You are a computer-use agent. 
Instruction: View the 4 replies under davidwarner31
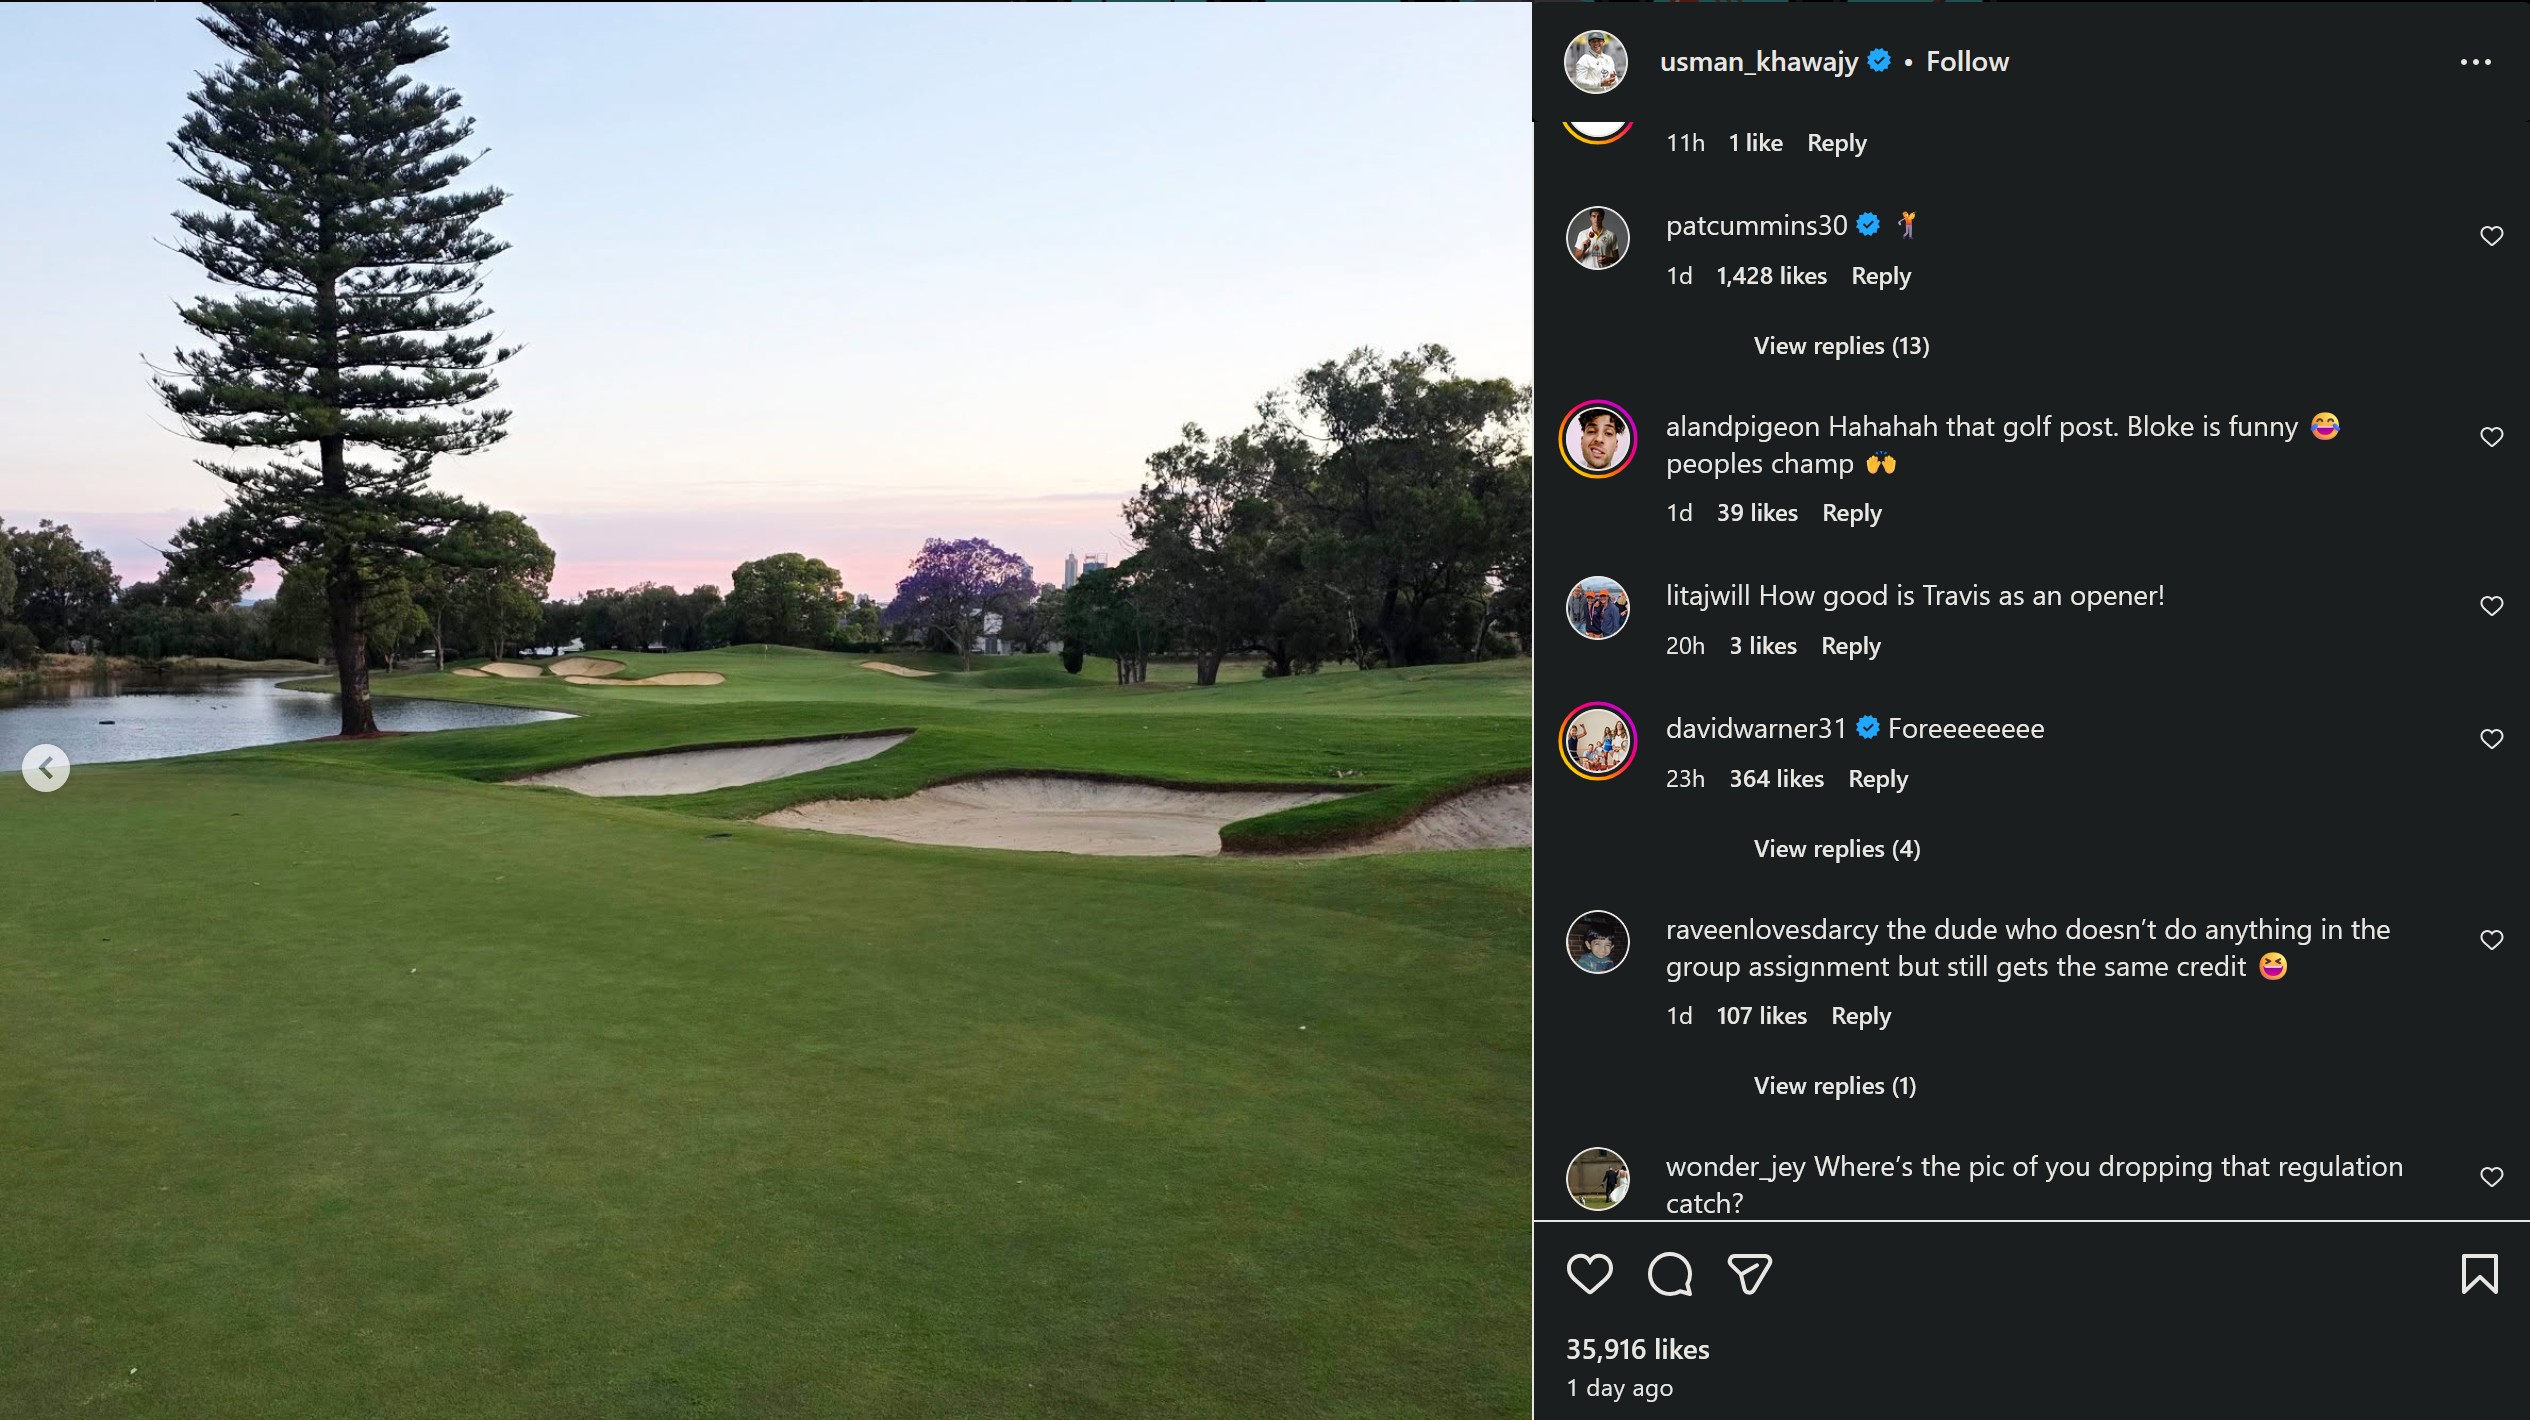1835,848
